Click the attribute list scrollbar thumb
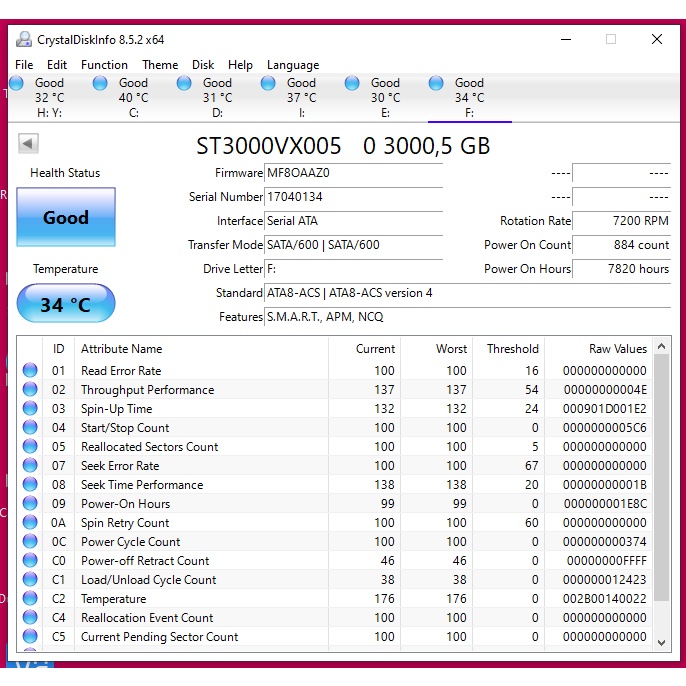 (662, 478)
